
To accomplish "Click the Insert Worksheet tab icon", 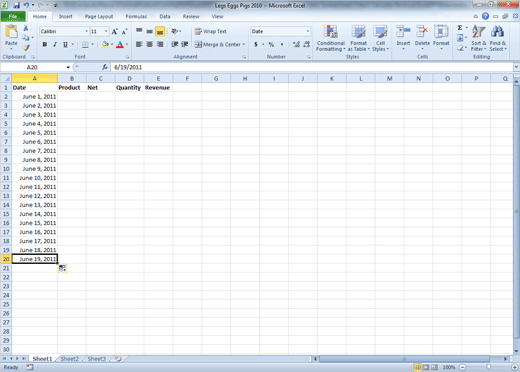I will [x=118, y=359].
